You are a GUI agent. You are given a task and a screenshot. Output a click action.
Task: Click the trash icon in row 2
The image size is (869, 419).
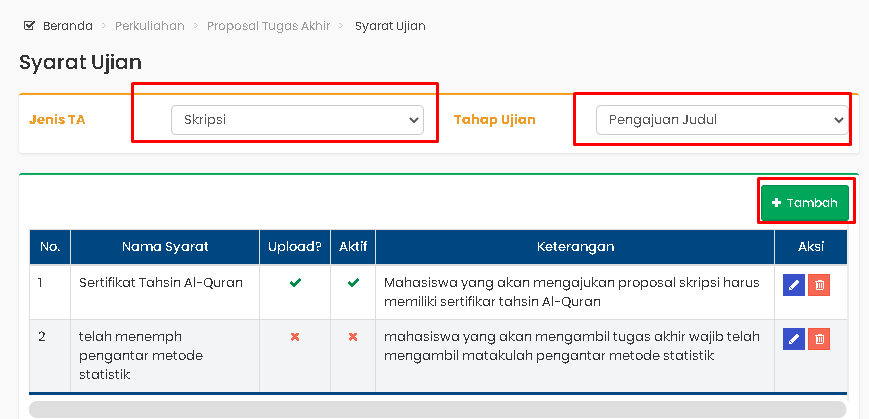[819, 339]
